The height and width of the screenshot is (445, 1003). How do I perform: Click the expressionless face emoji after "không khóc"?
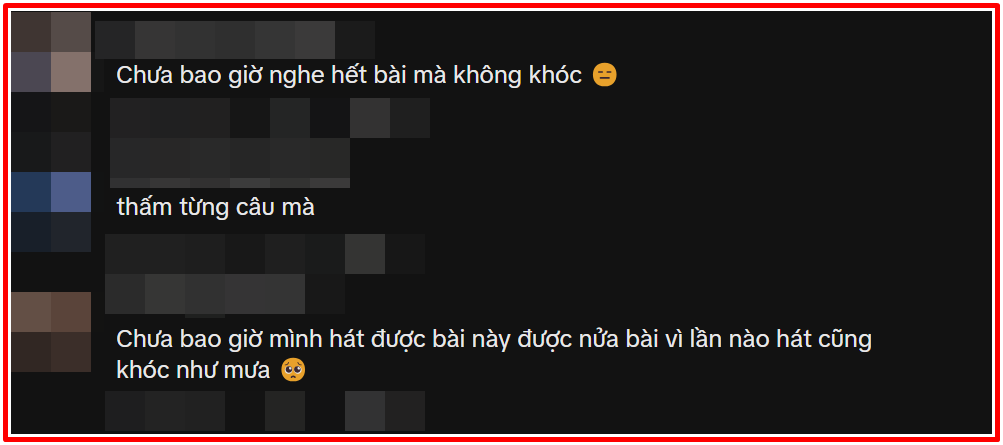click(x=604, y=75)
